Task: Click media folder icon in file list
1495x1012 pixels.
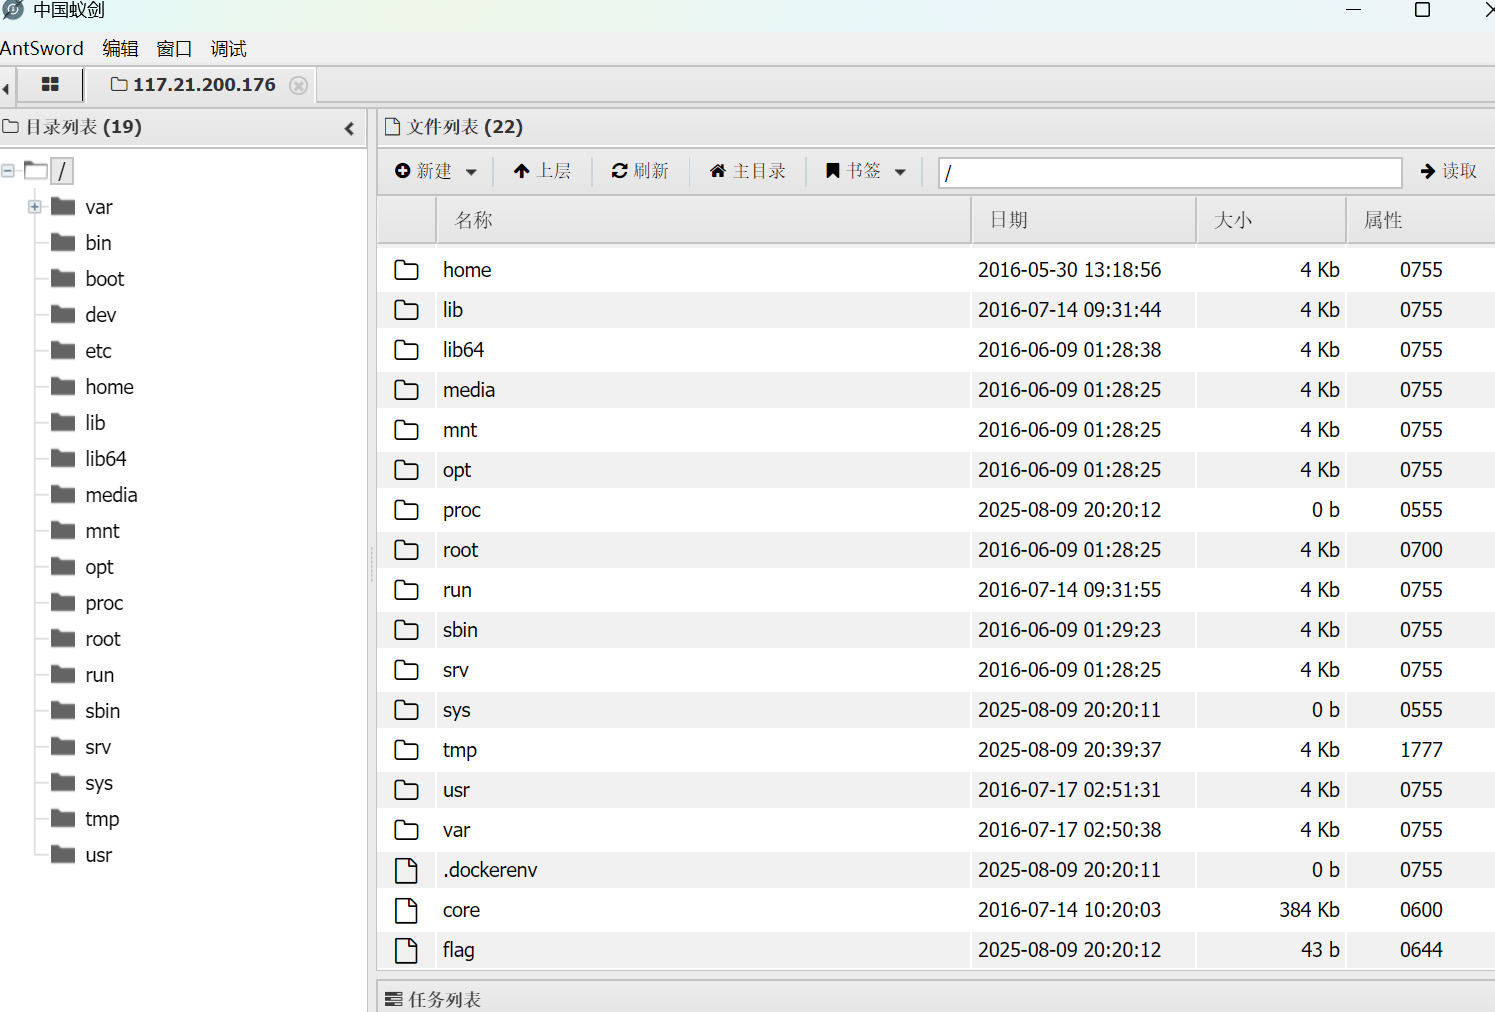Action: click(x=406, y=390)
